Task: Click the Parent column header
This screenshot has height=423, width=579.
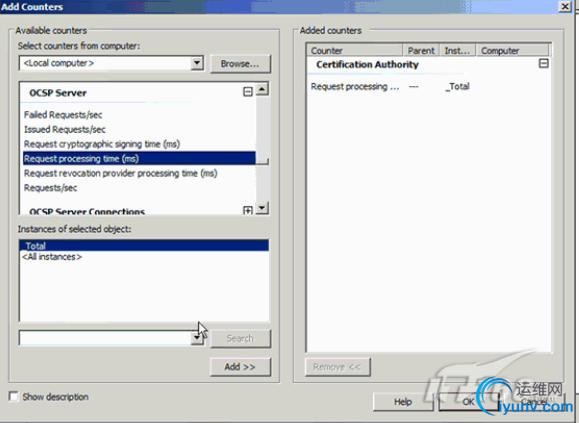Action: coord(421,51)
